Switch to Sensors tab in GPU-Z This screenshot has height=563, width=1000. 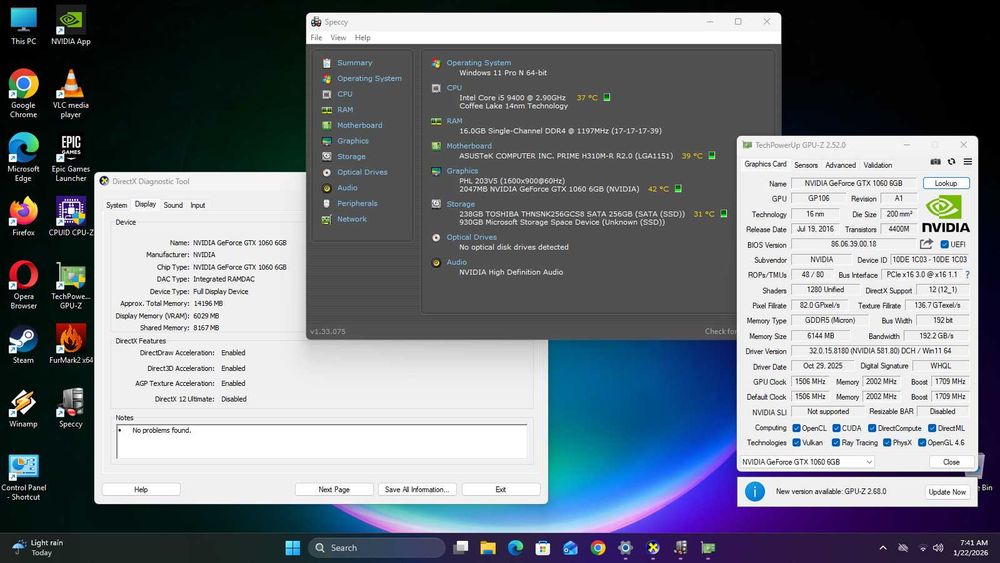tap(805, 165)
